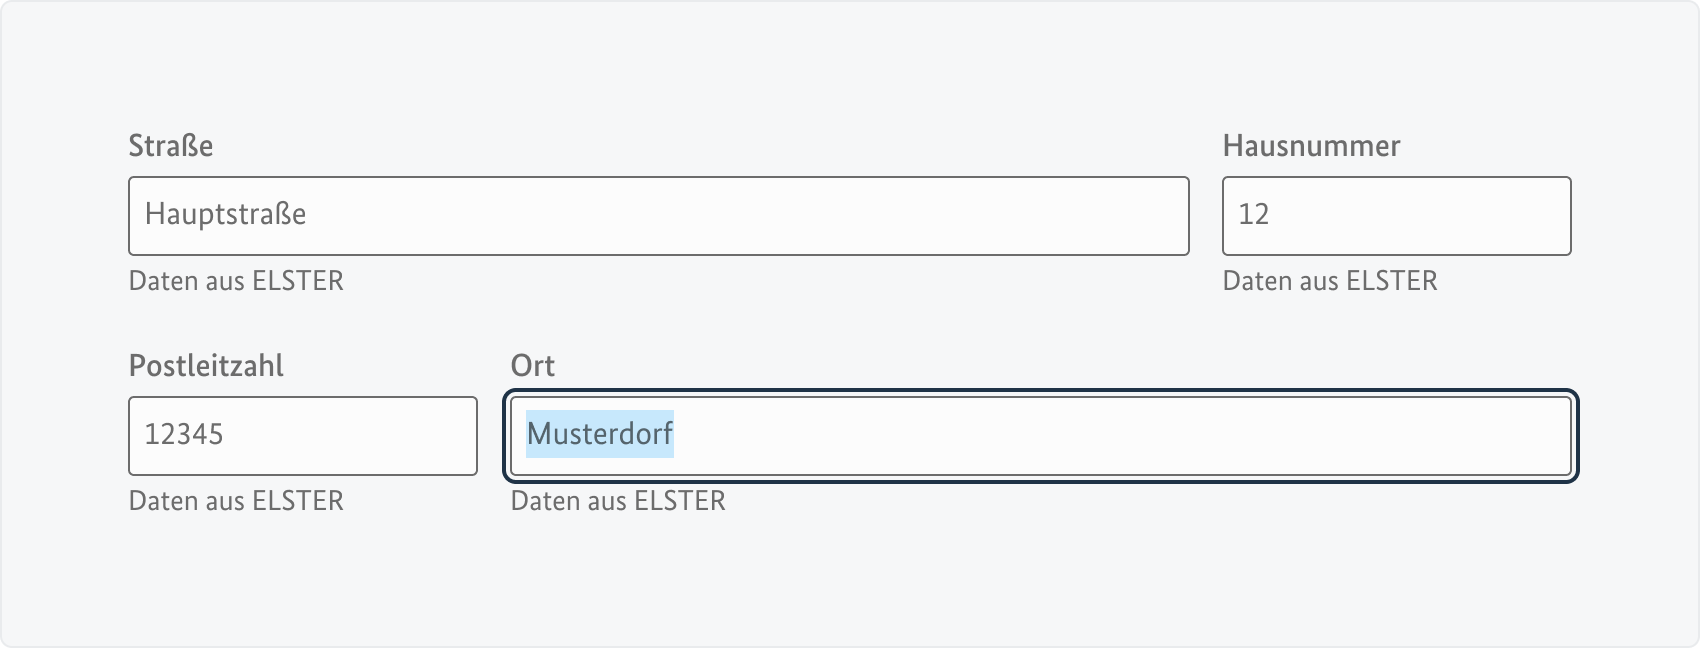This screenshot has width=1700, height=648.
Task: Click the highlighted "Musterdorf" text
Action: click(x=600, y=434)
